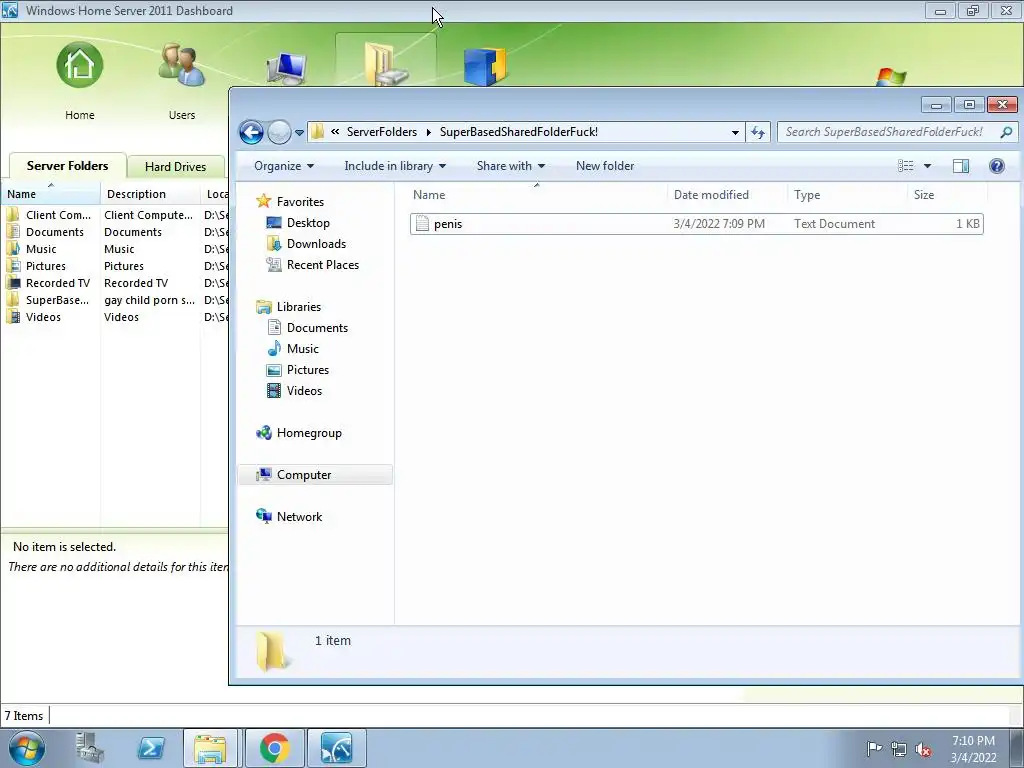Expand the address bar previous locations dropdown
Image resolution: width=1024 pixels, height=768 pixels.
pyautogui.click(x=735, y=133)
